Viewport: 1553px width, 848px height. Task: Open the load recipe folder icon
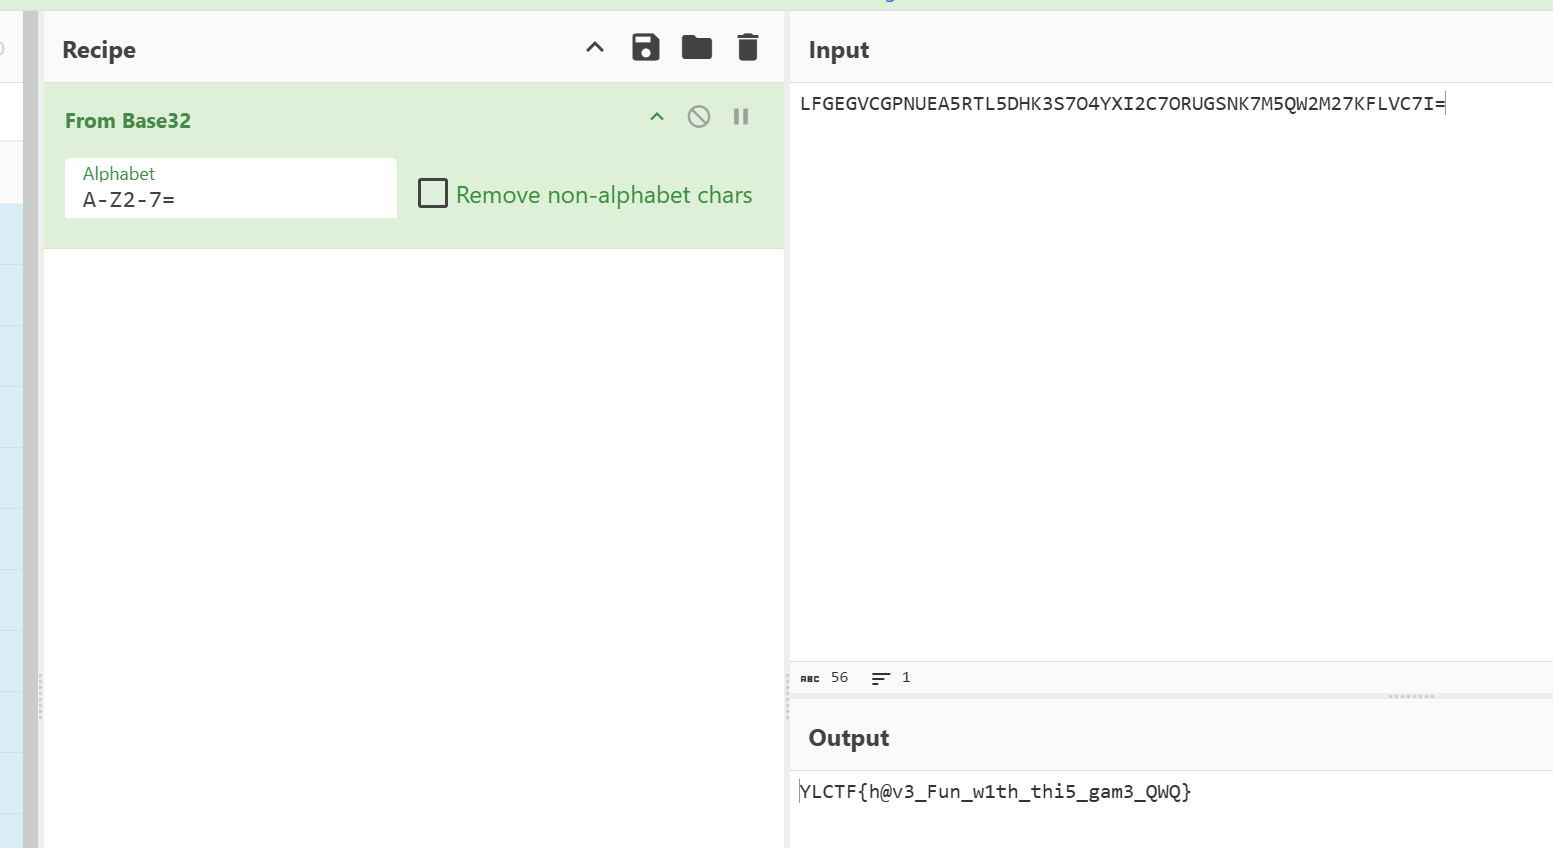(x=696, y=47)
